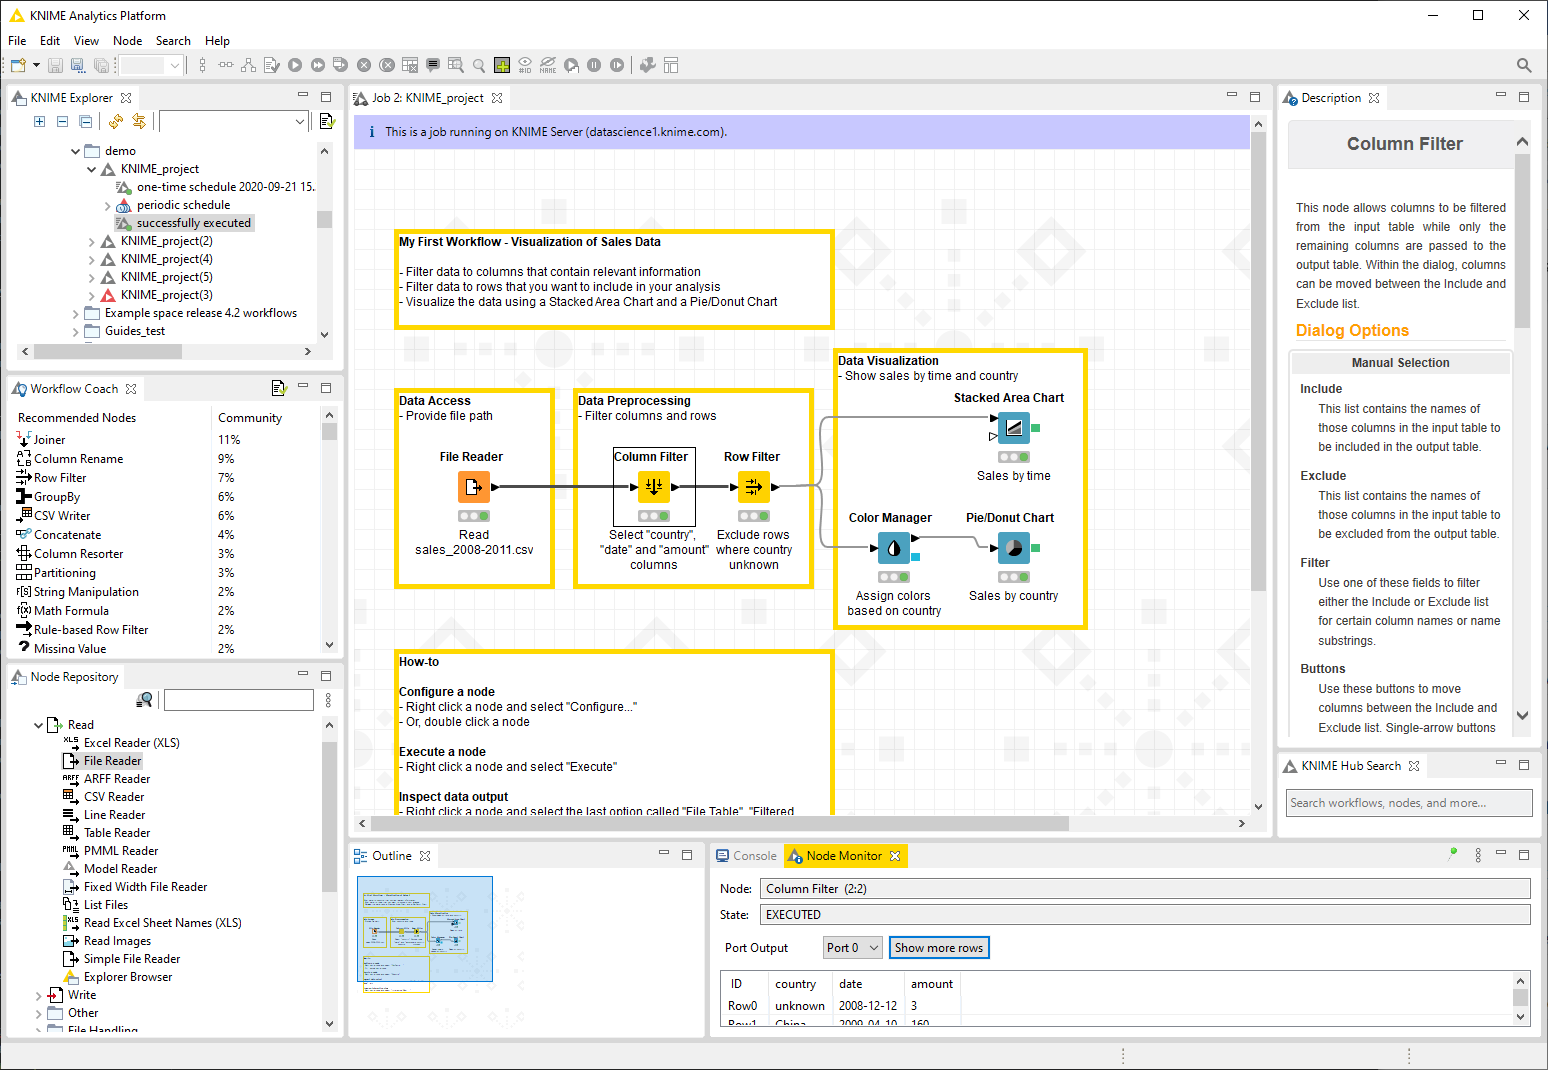Click the KNIME Hub Search input field
The height and width of the screenshot is (1070, 1548).
pos(1409,803)
